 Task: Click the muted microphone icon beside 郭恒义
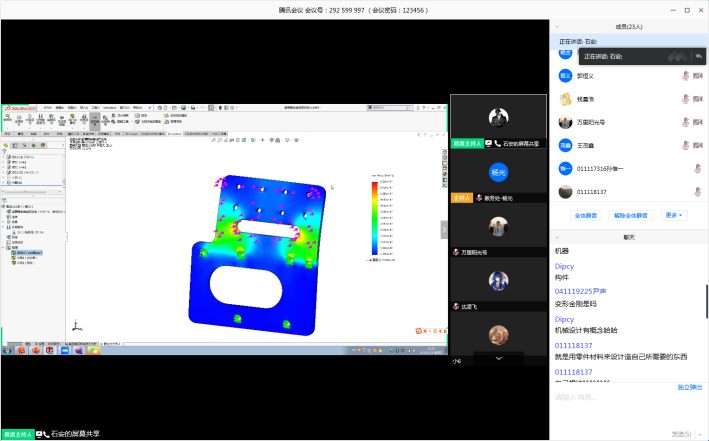(685, 76)
